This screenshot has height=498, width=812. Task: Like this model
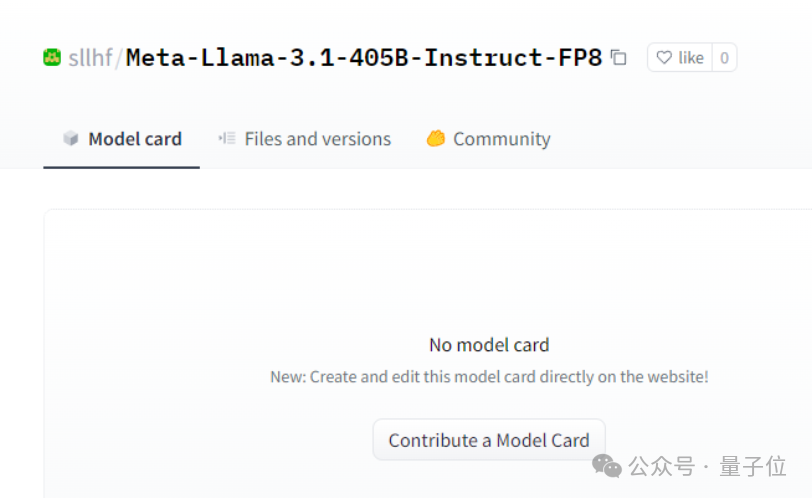(680, 58)
